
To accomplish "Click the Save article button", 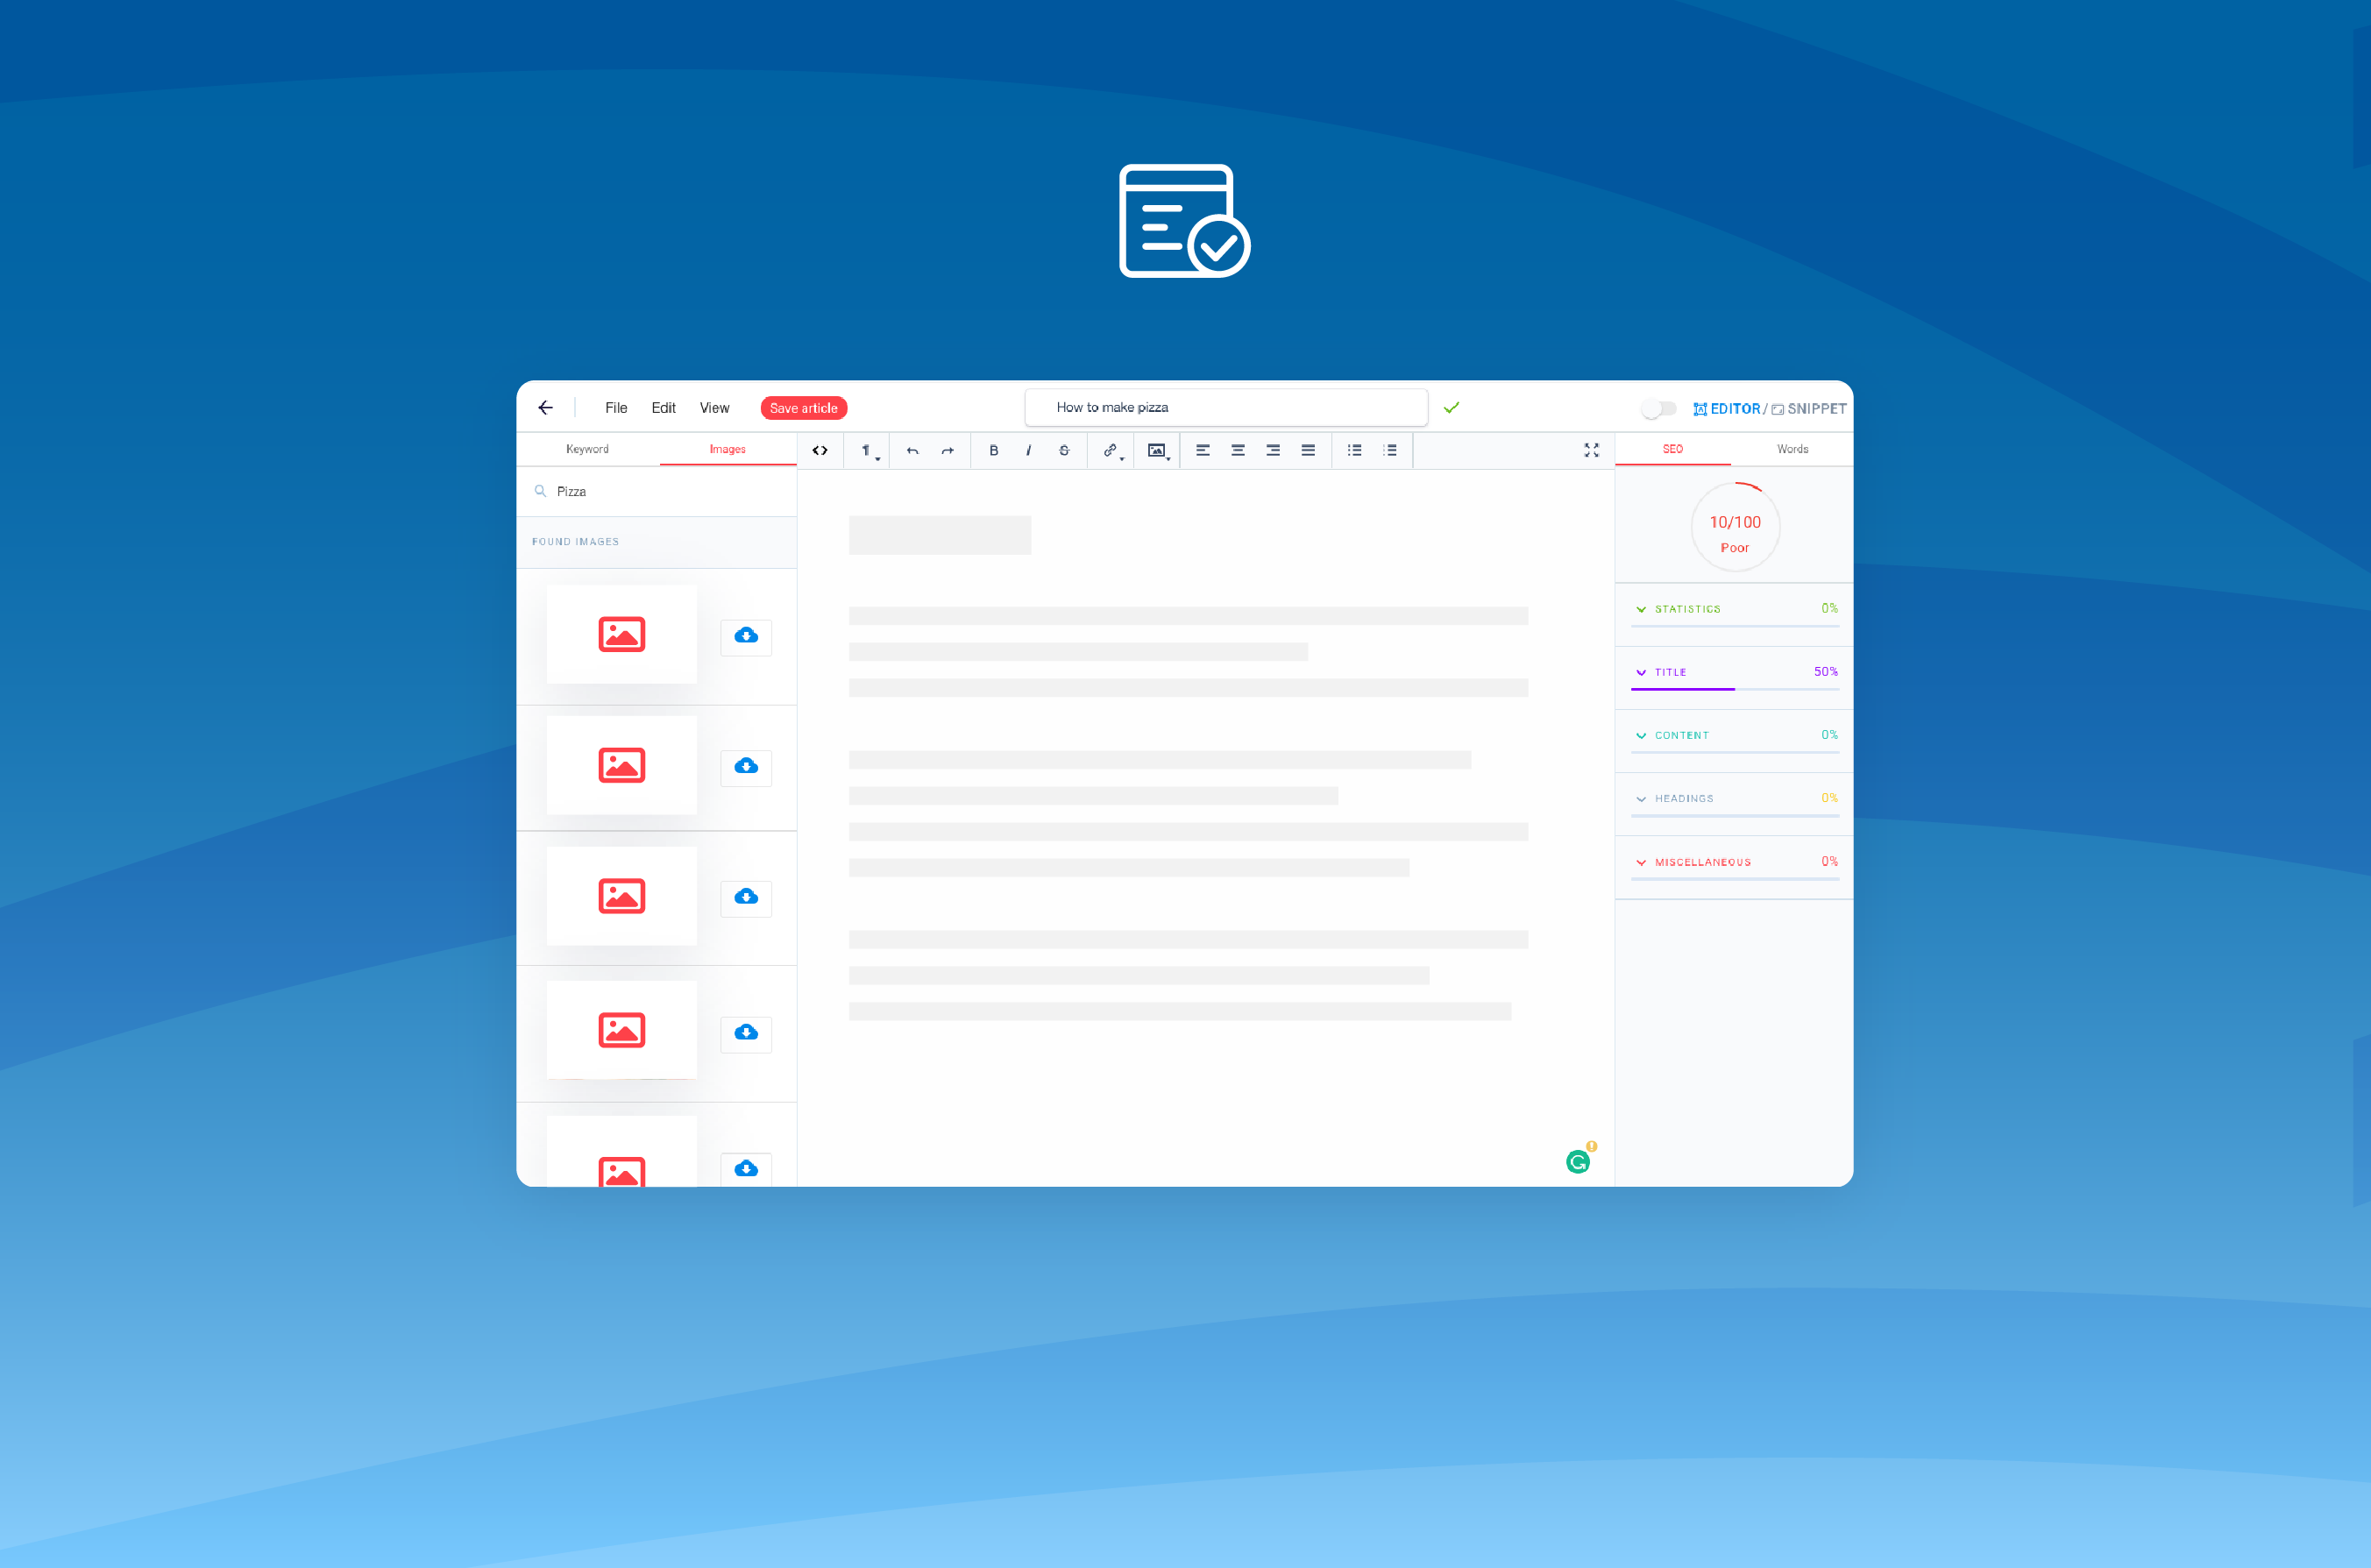I will [805, 408].
